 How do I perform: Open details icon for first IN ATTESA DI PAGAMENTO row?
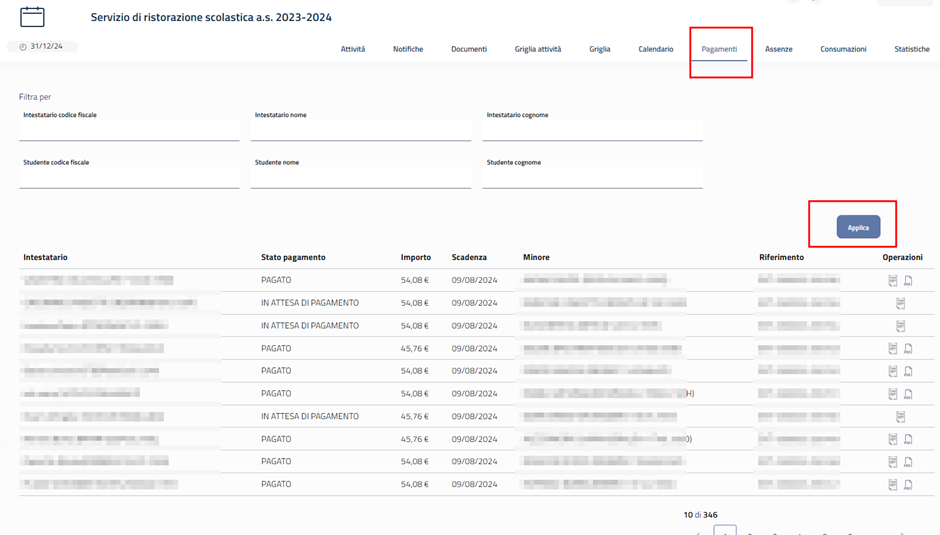click(900, 303)
